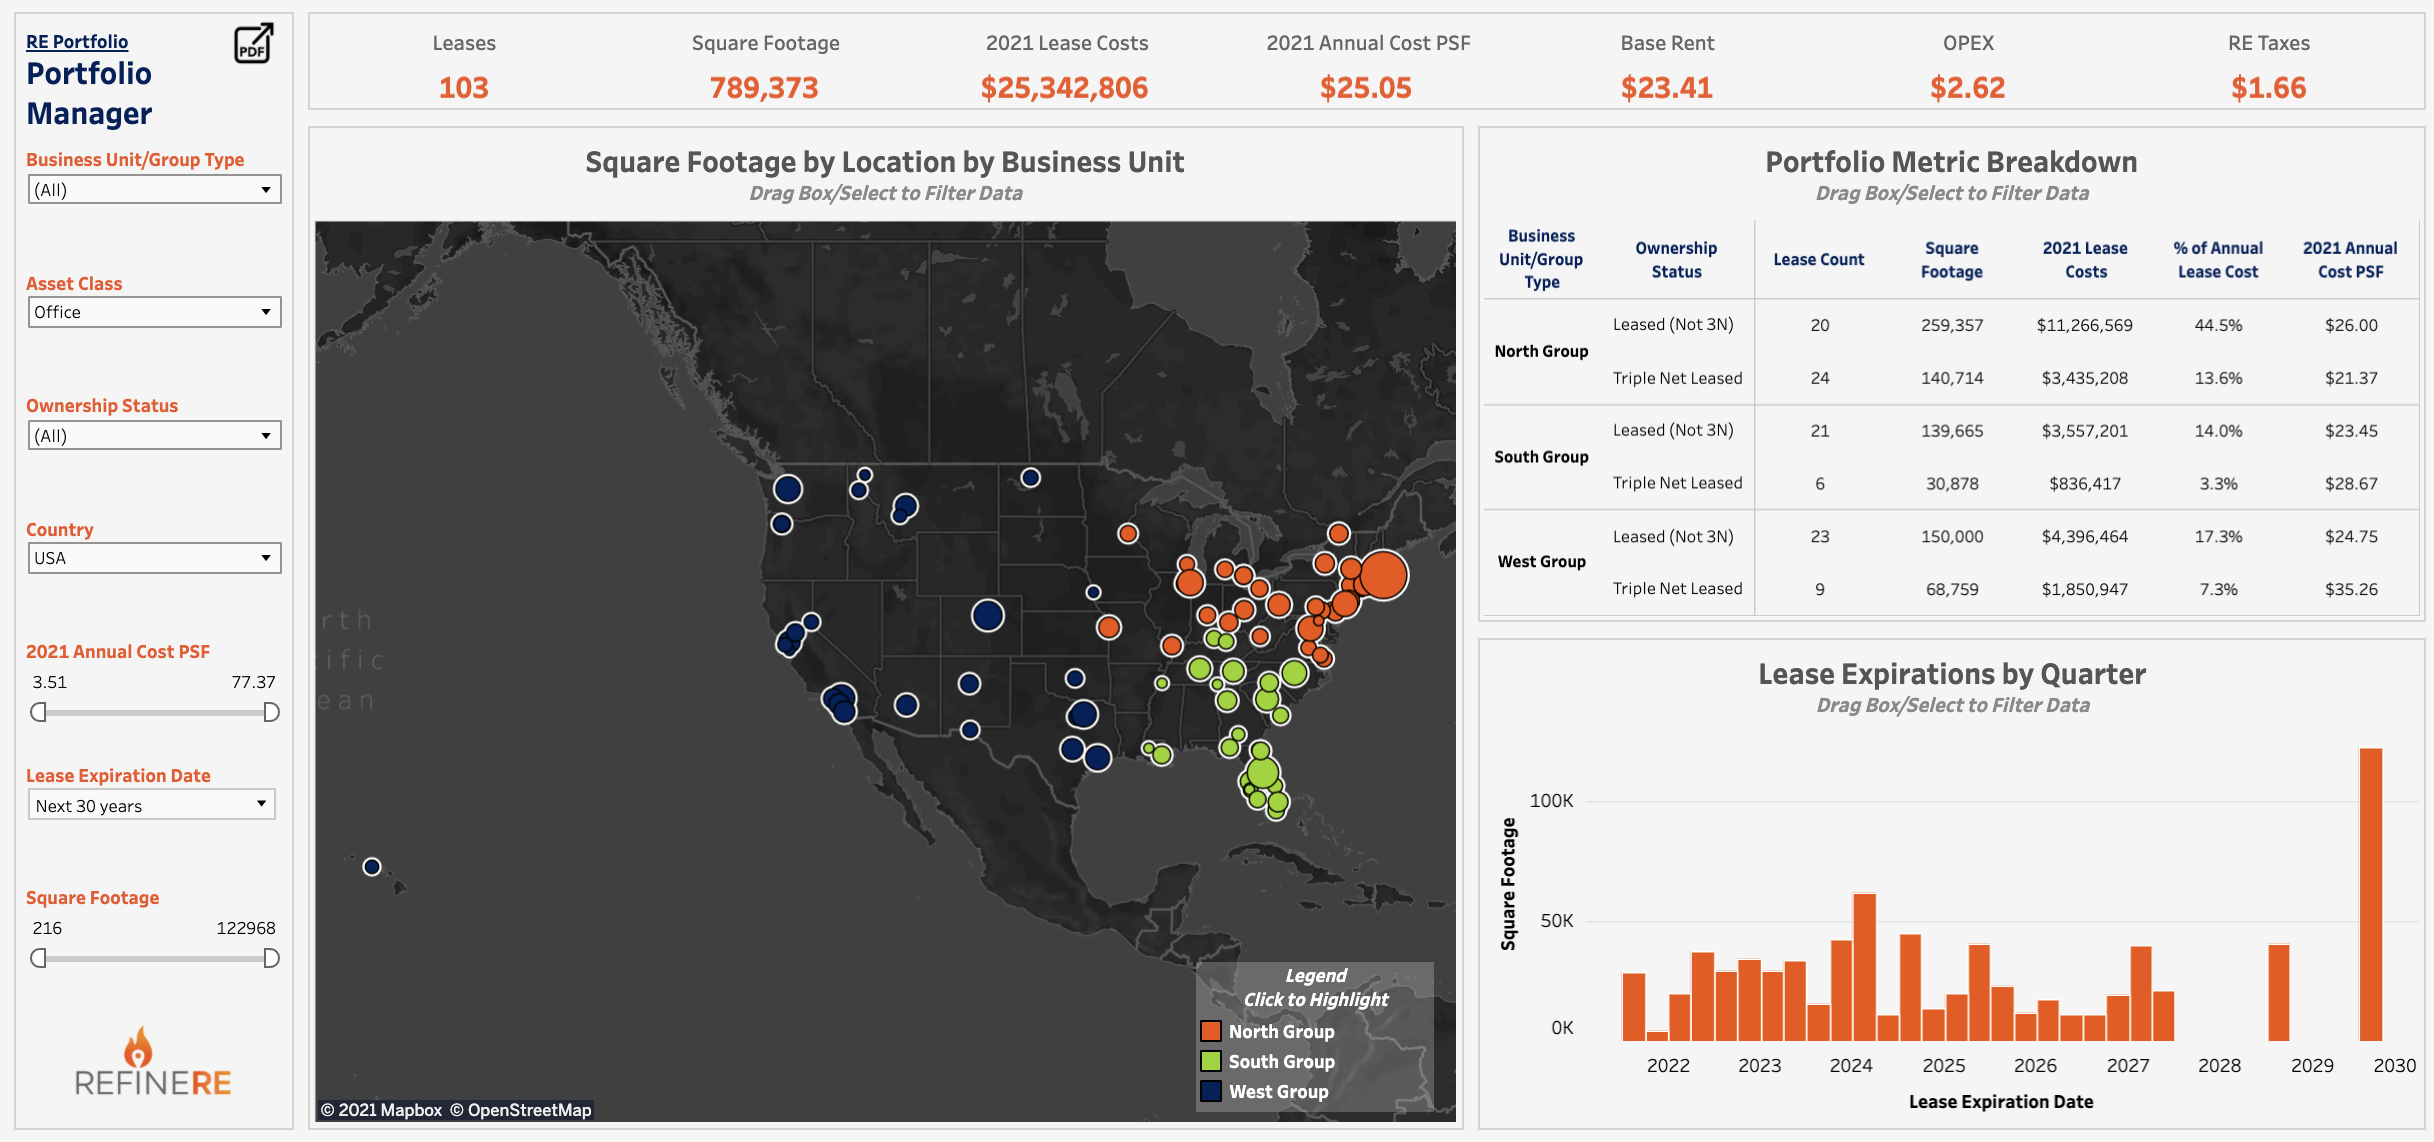This screenshot has height=1142, width=2434.
Task: Select West Group Triple Net Leased row
Action: (1677, 589)
